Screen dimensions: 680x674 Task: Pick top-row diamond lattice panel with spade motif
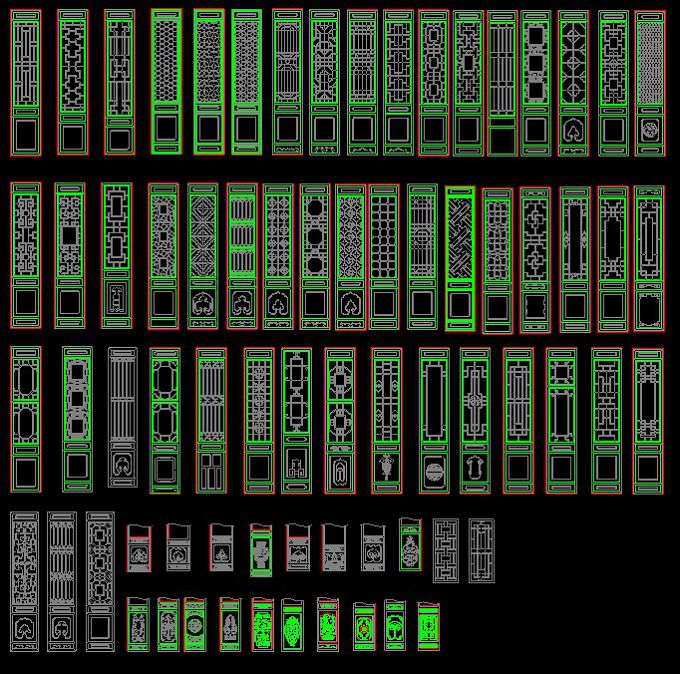click(x=574, y=82)
